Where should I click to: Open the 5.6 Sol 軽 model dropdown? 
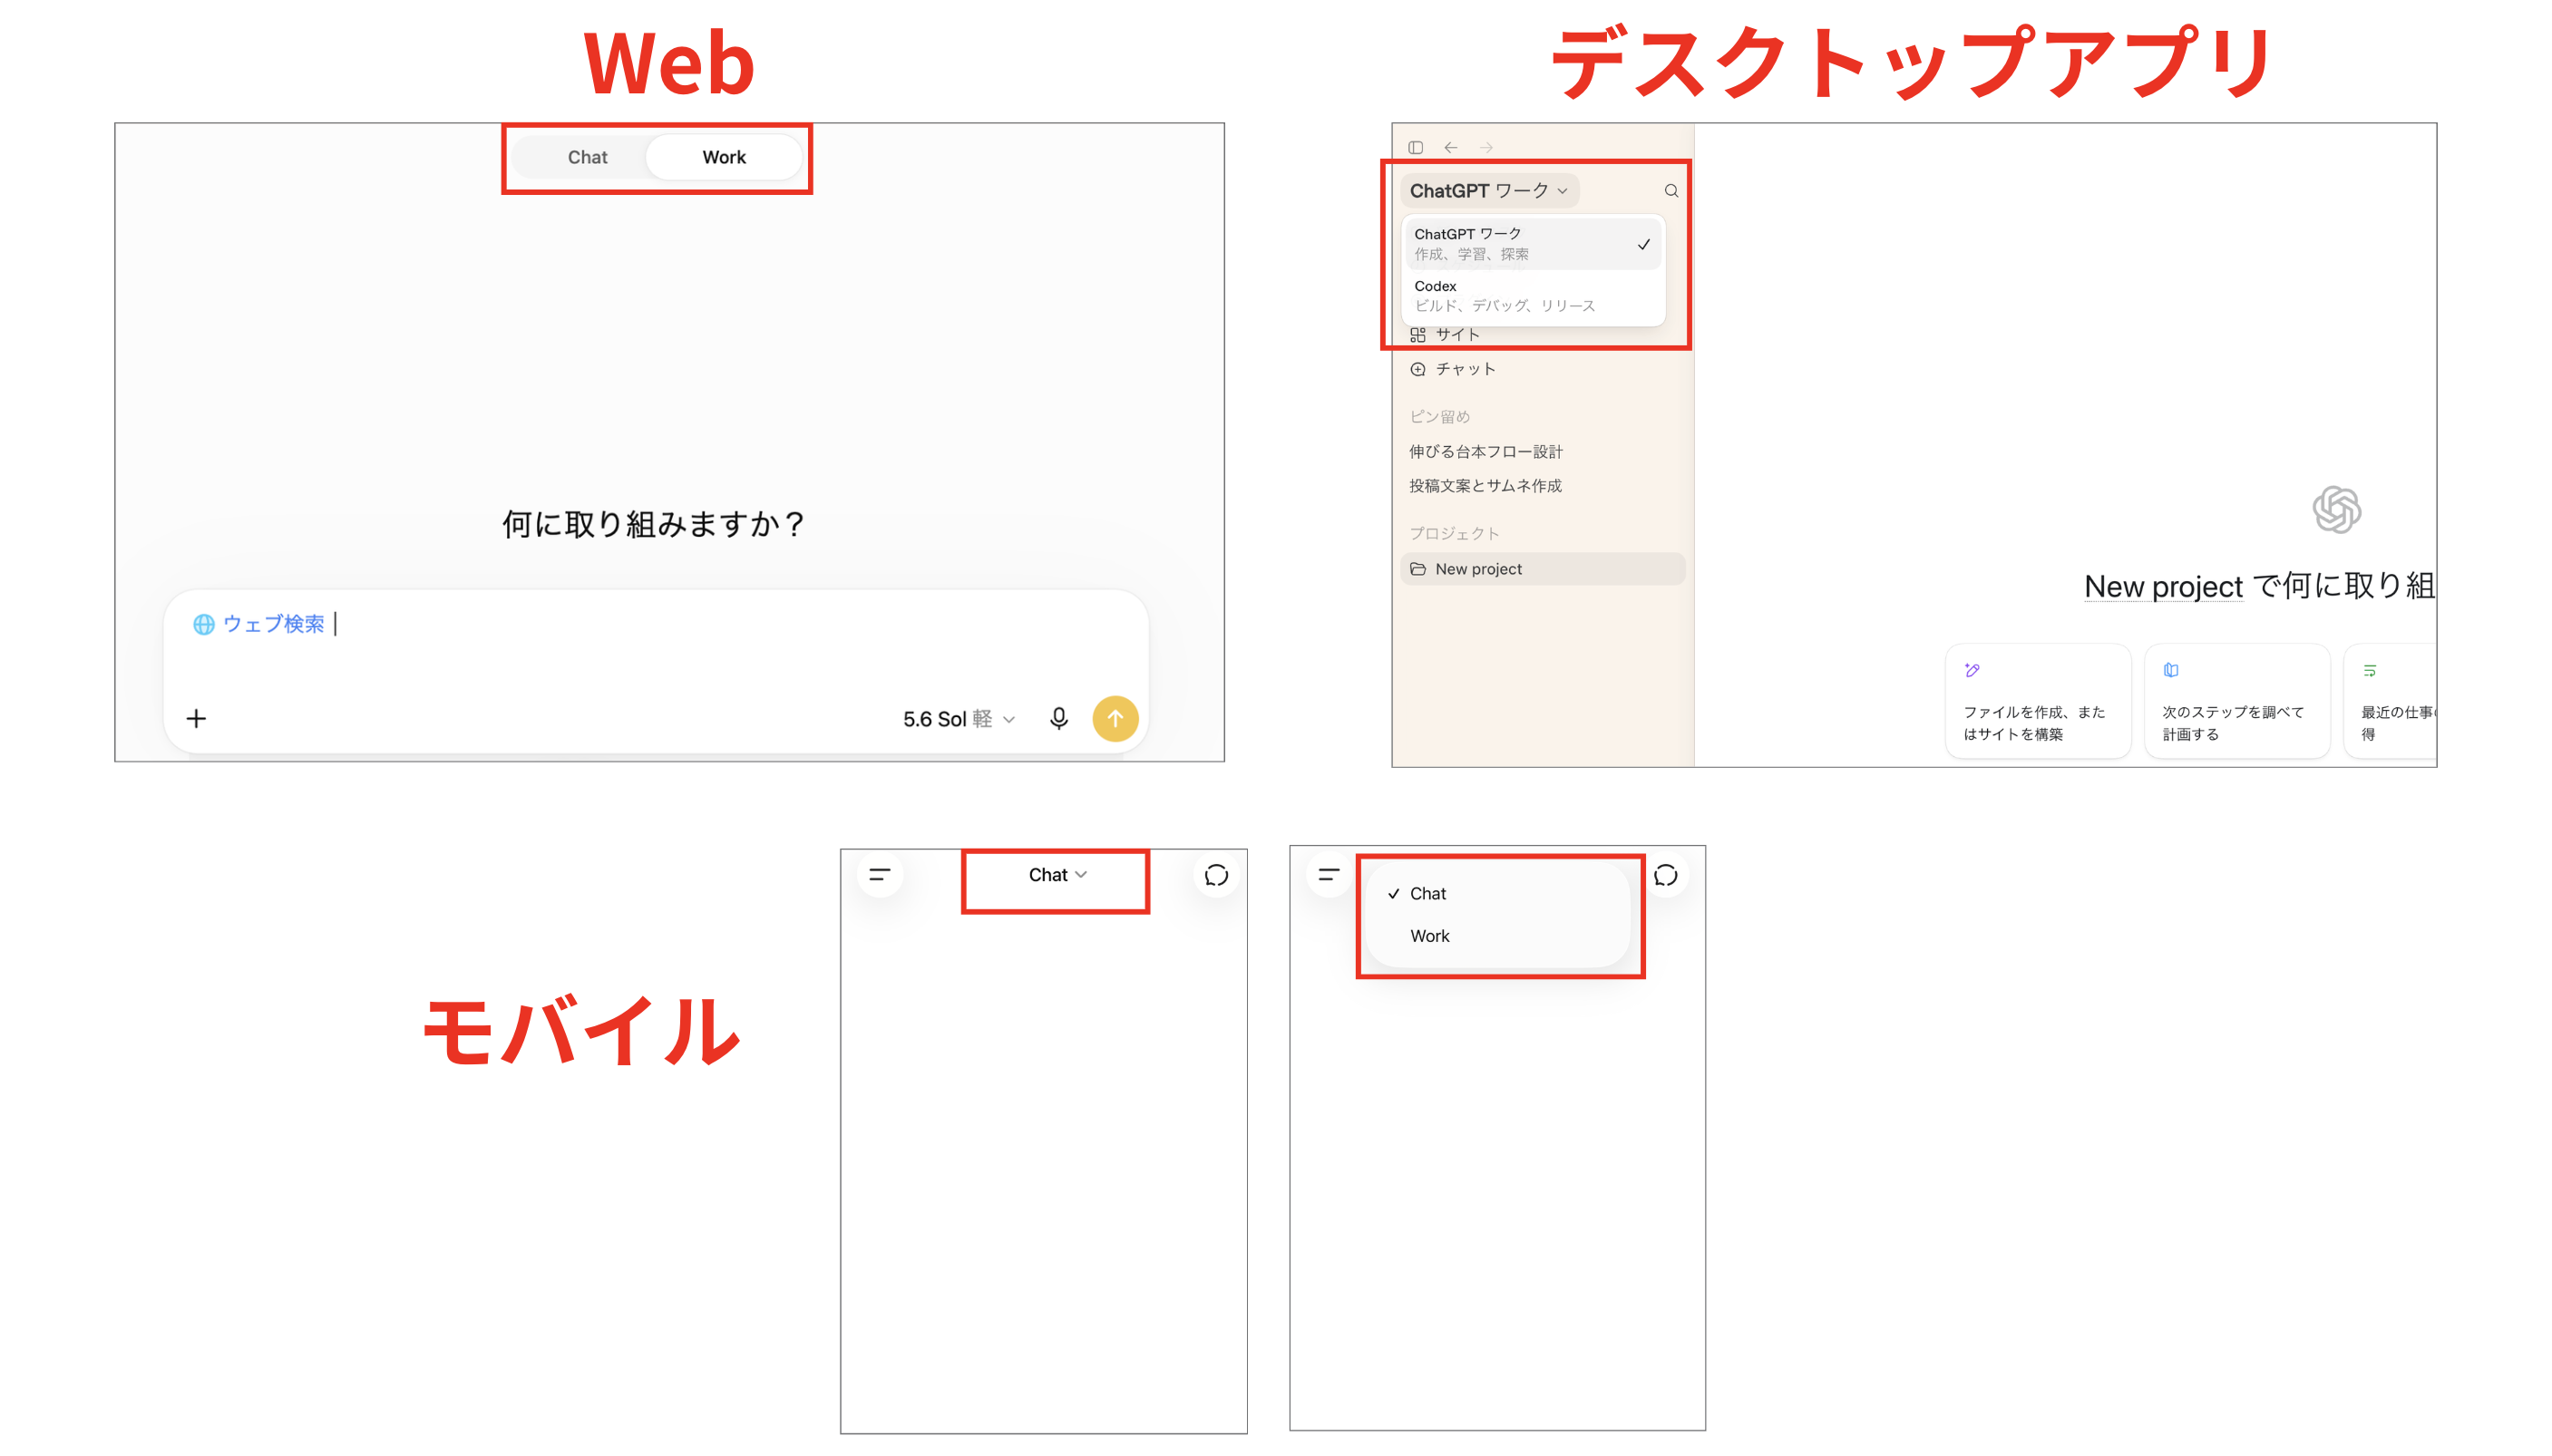(958, 719)
